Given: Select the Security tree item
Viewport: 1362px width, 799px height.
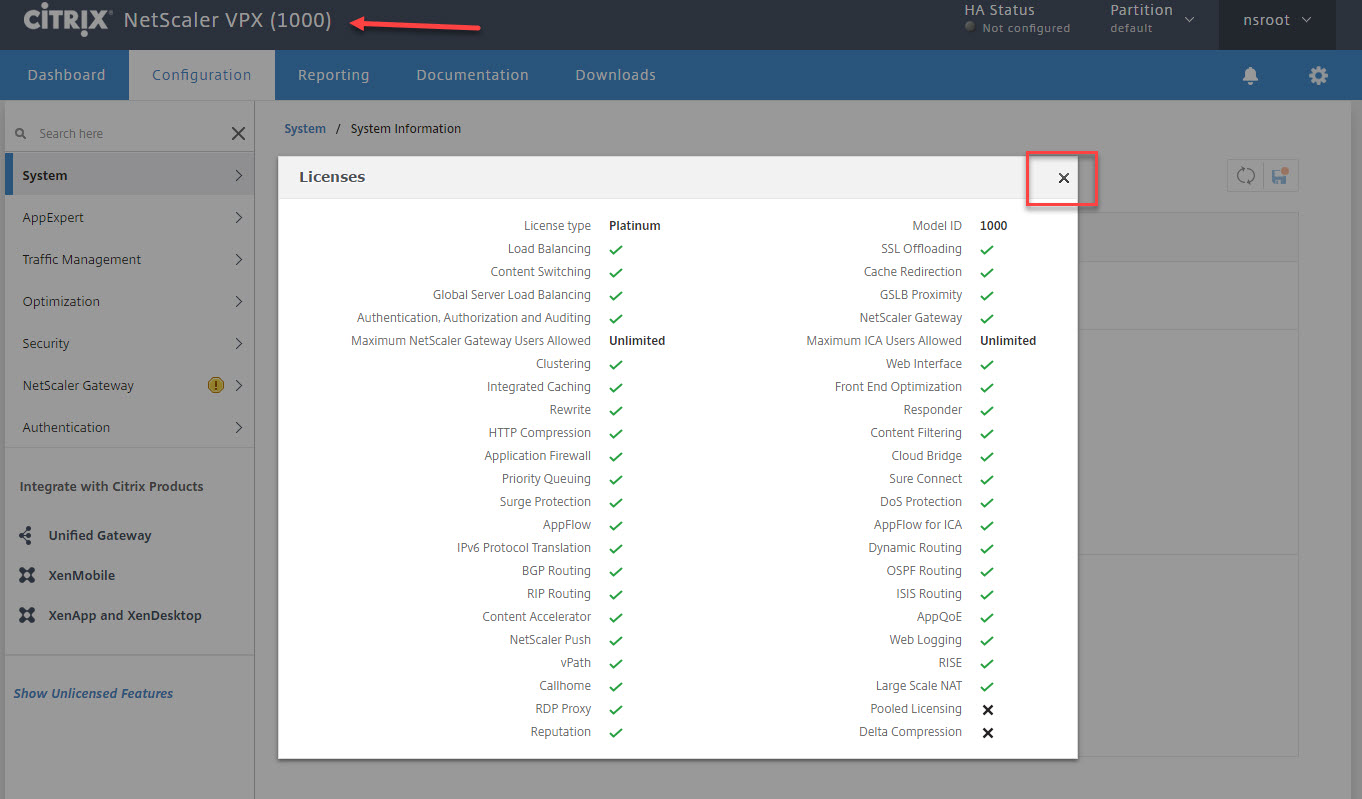Looking at the screenshot, I should [x=129, y=343].
